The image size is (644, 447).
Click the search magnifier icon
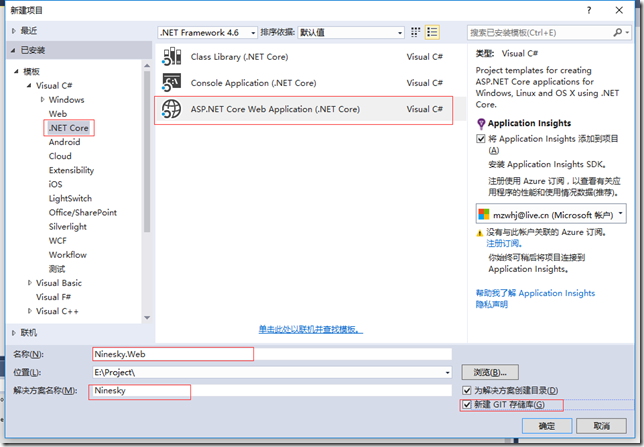click(x=617, y=32)
